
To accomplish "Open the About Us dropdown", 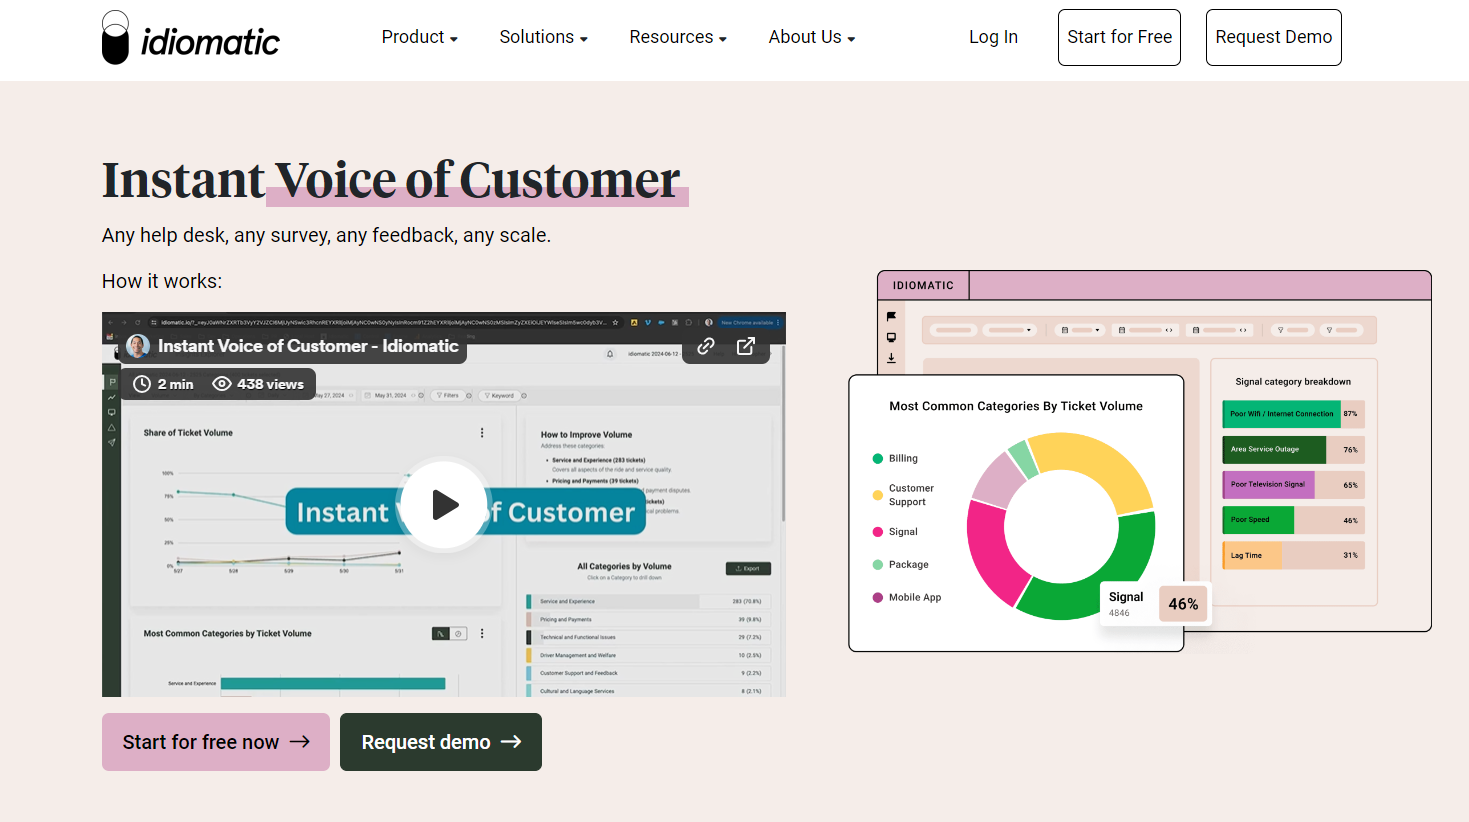I will pos(812,37).
